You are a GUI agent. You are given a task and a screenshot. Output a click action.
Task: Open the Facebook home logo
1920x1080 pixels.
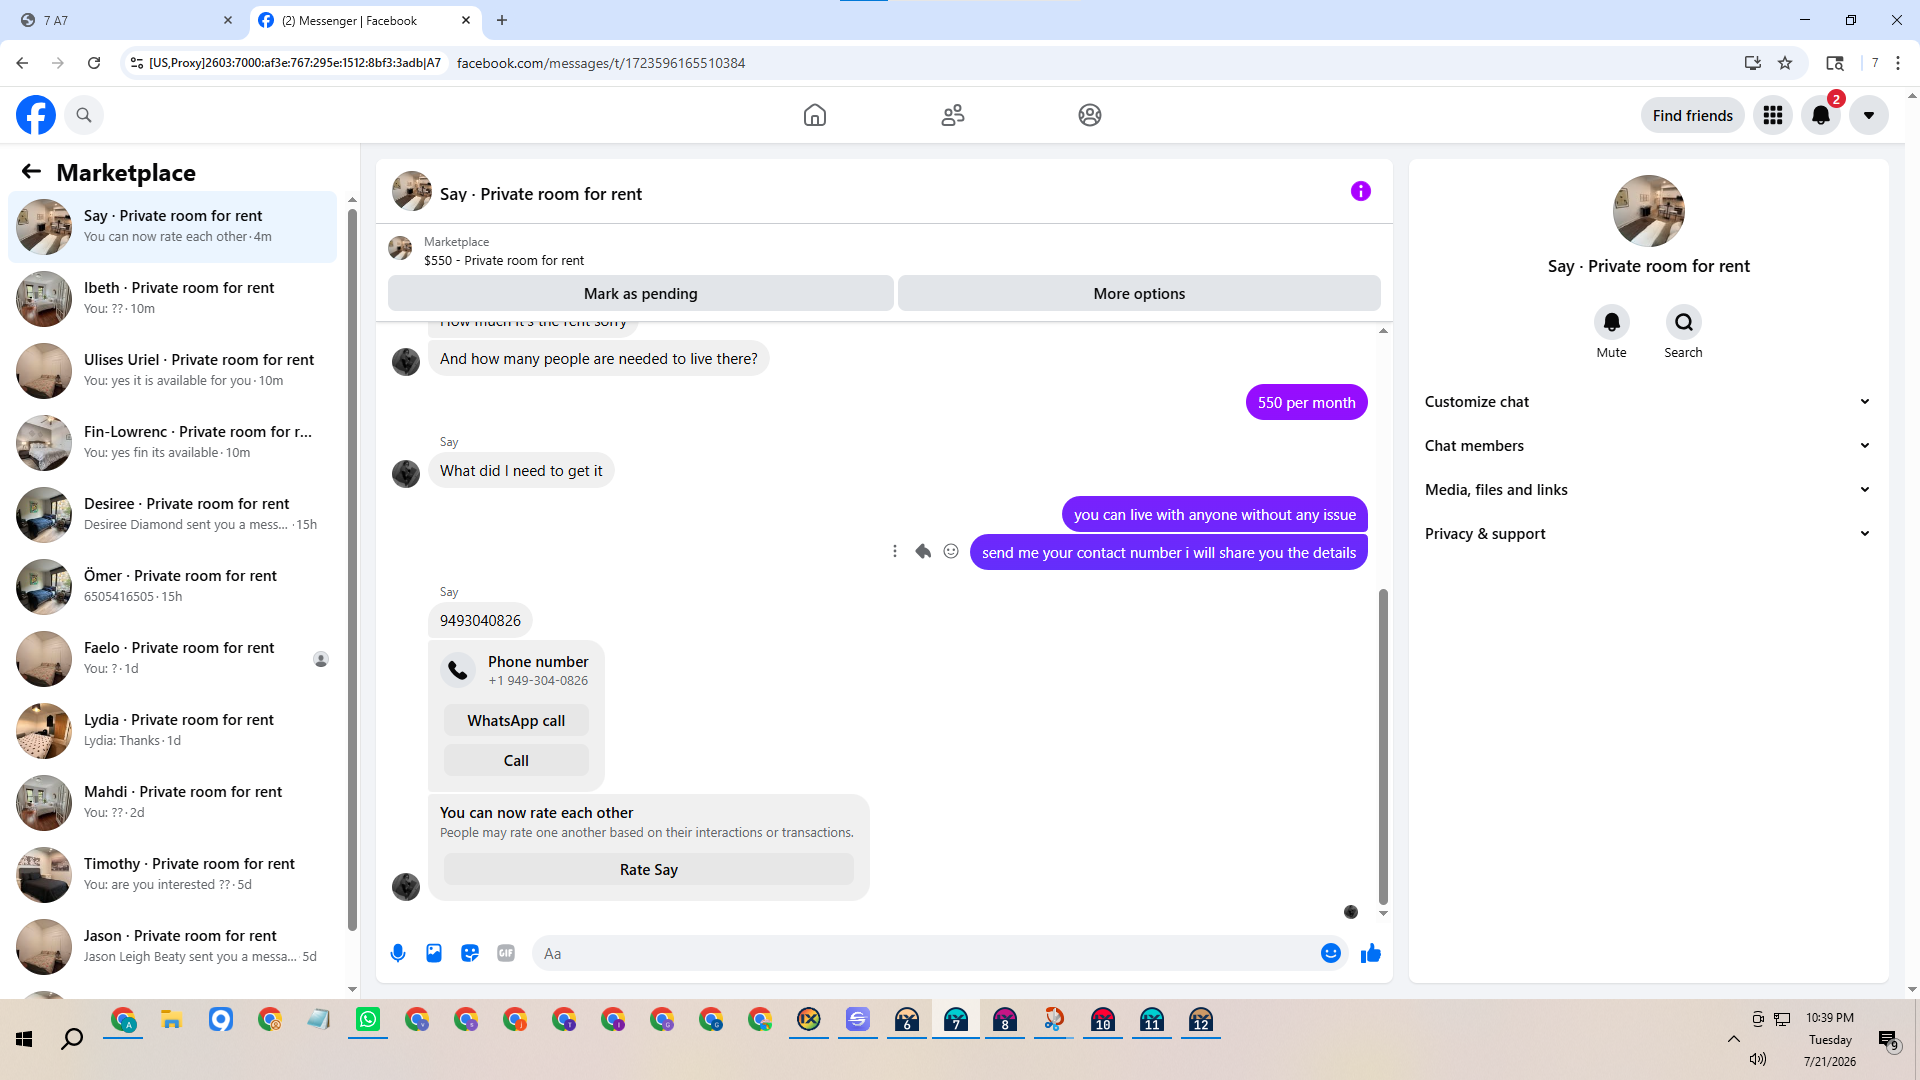pos(36,115)
